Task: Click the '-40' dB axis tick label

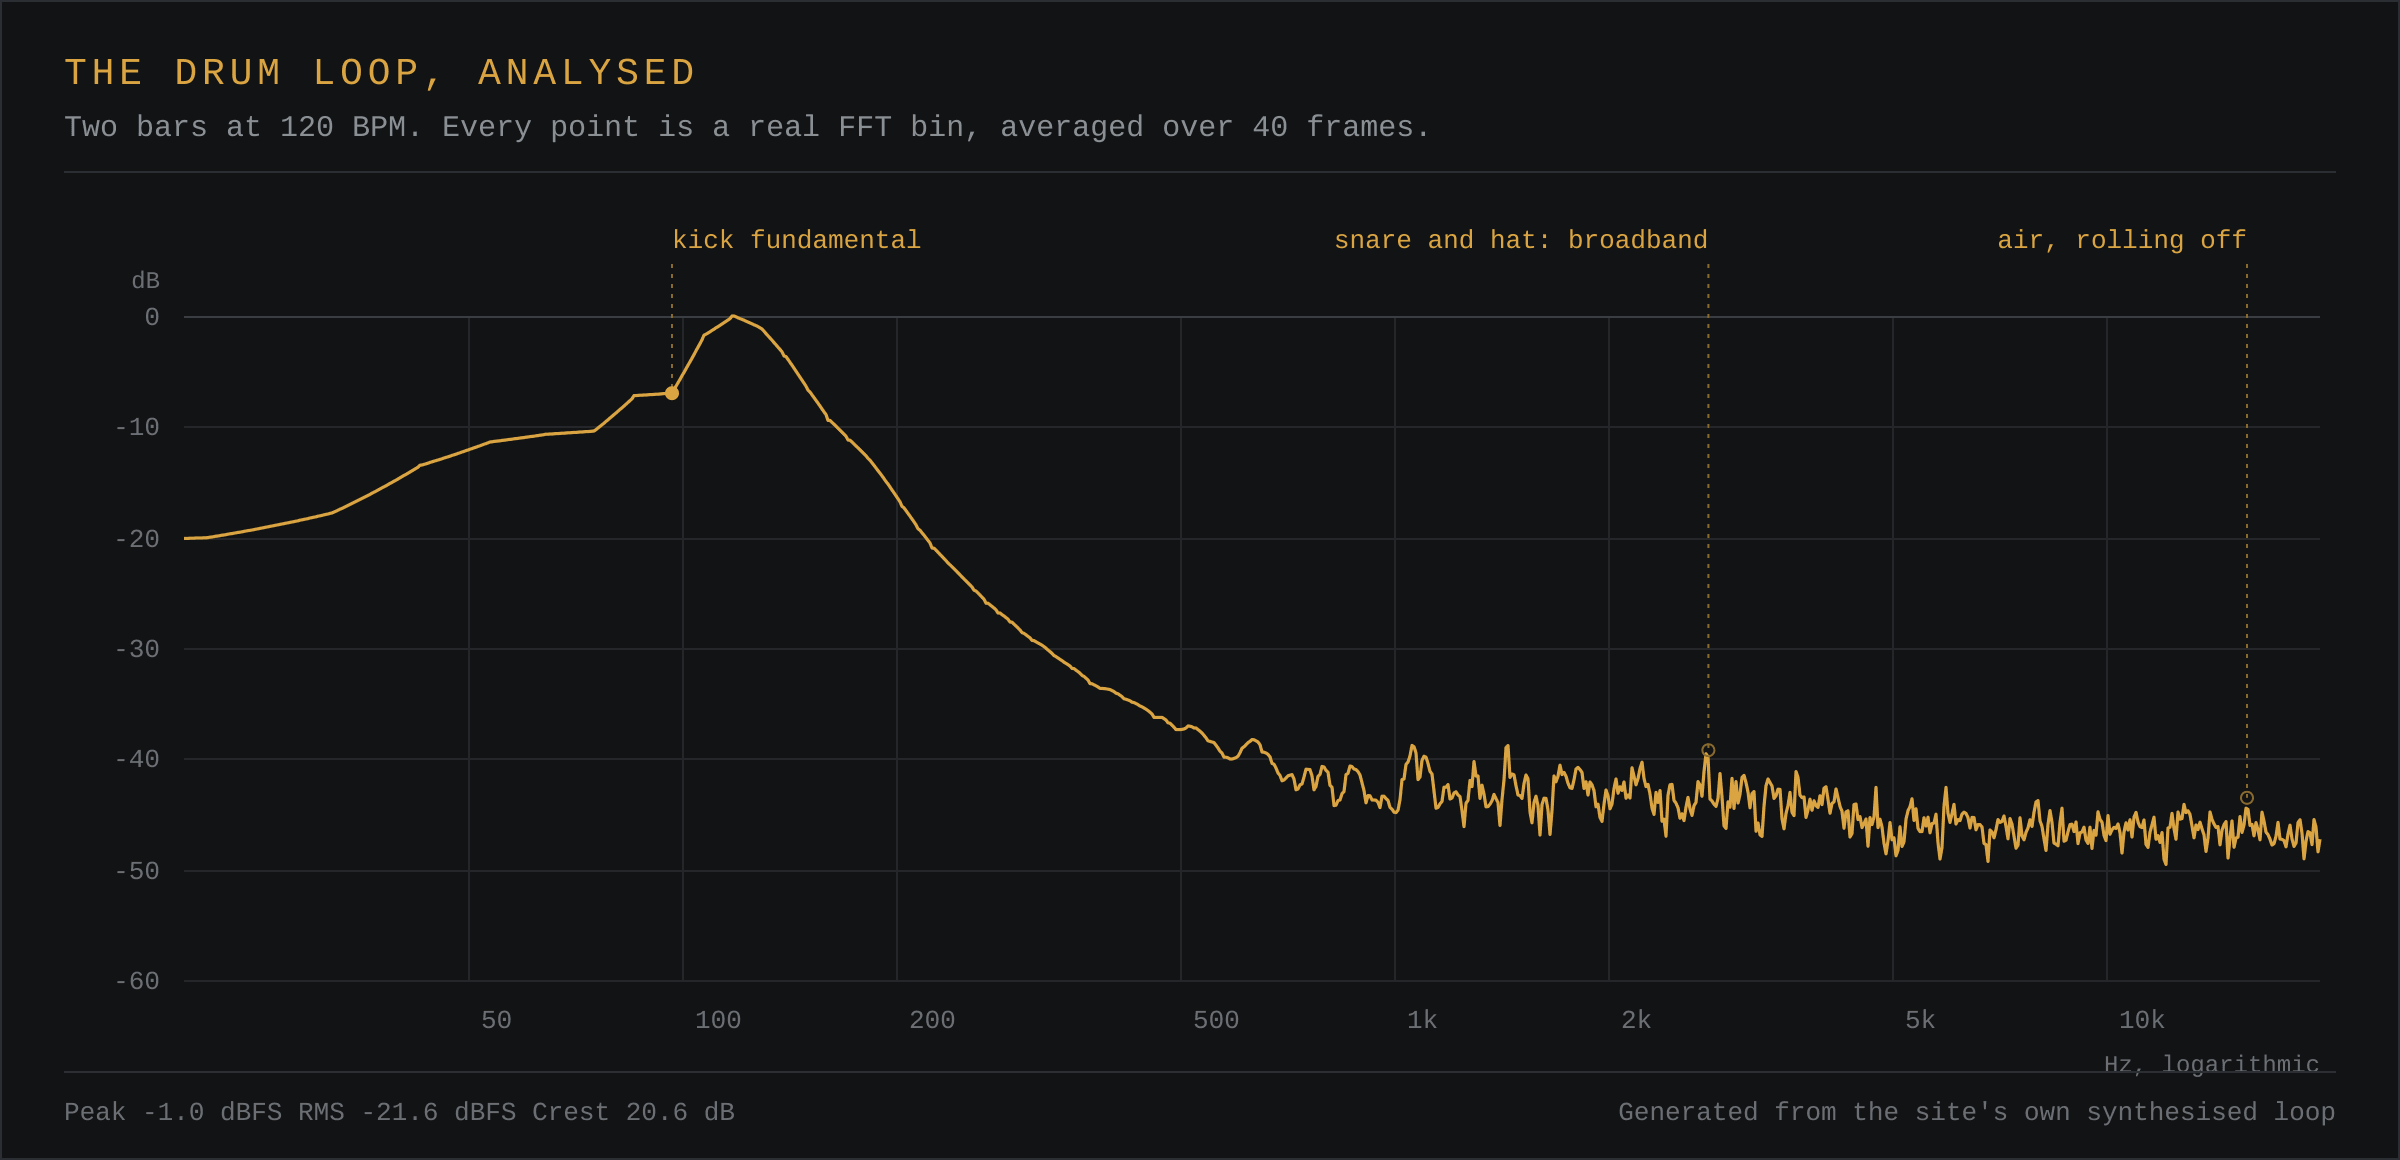Action: coord(137,760)
